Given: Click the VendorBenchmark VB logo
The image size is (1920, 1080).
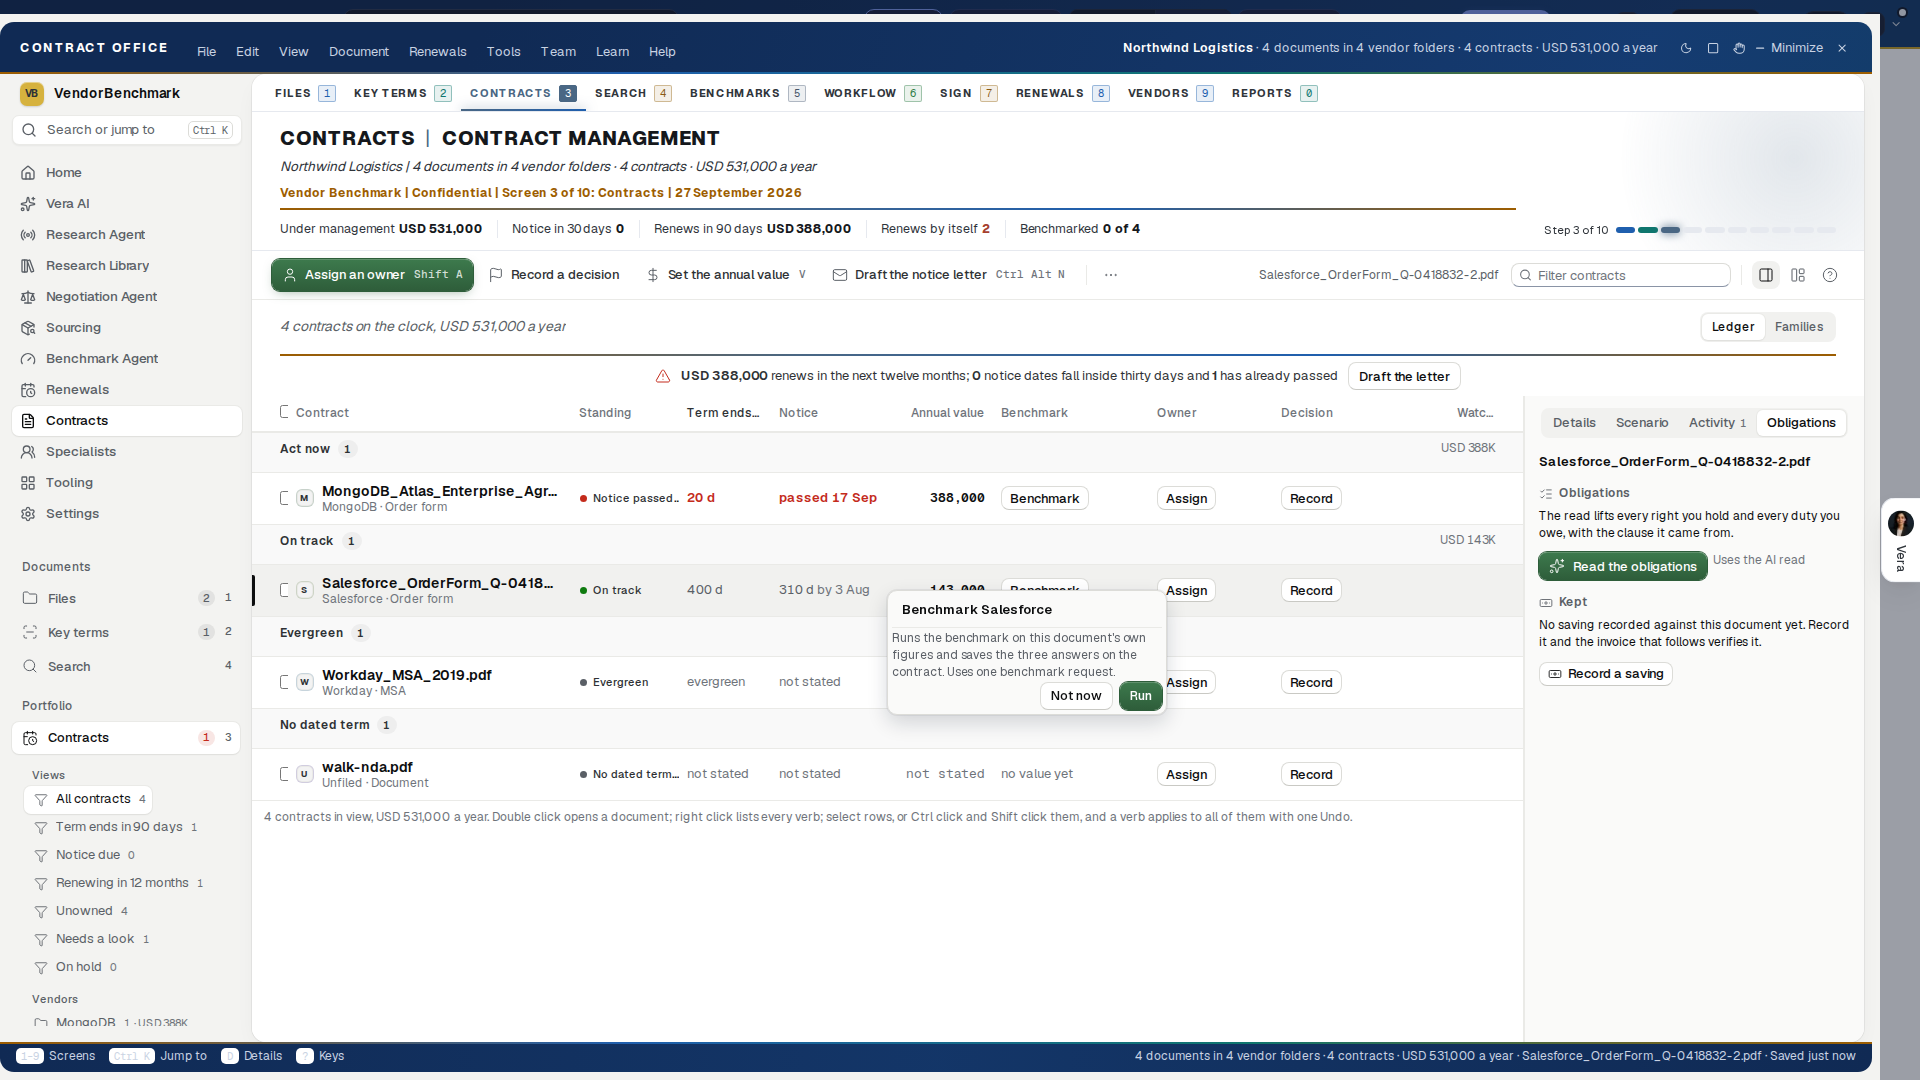Looking at the screenshot, I should tap(32, 93).
